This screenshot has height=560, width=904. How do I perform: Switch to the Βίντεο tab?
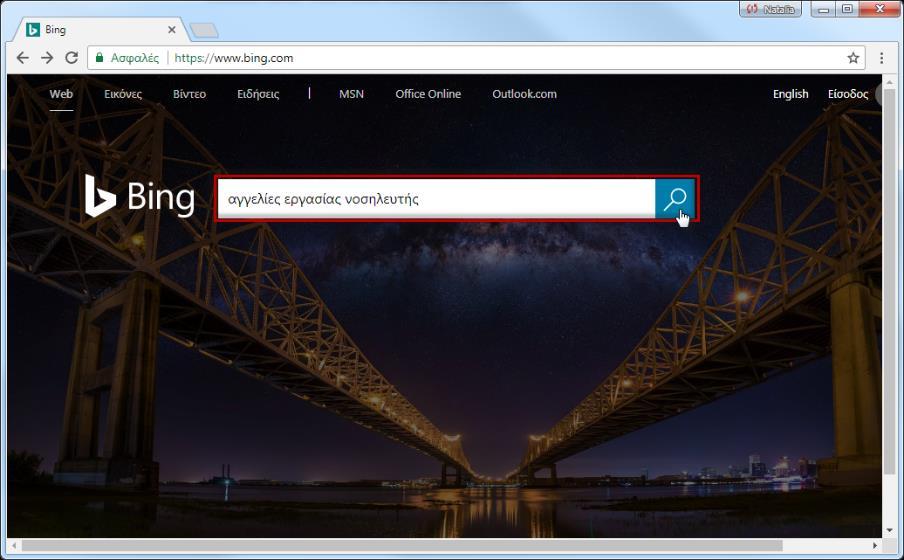(189, 94)
